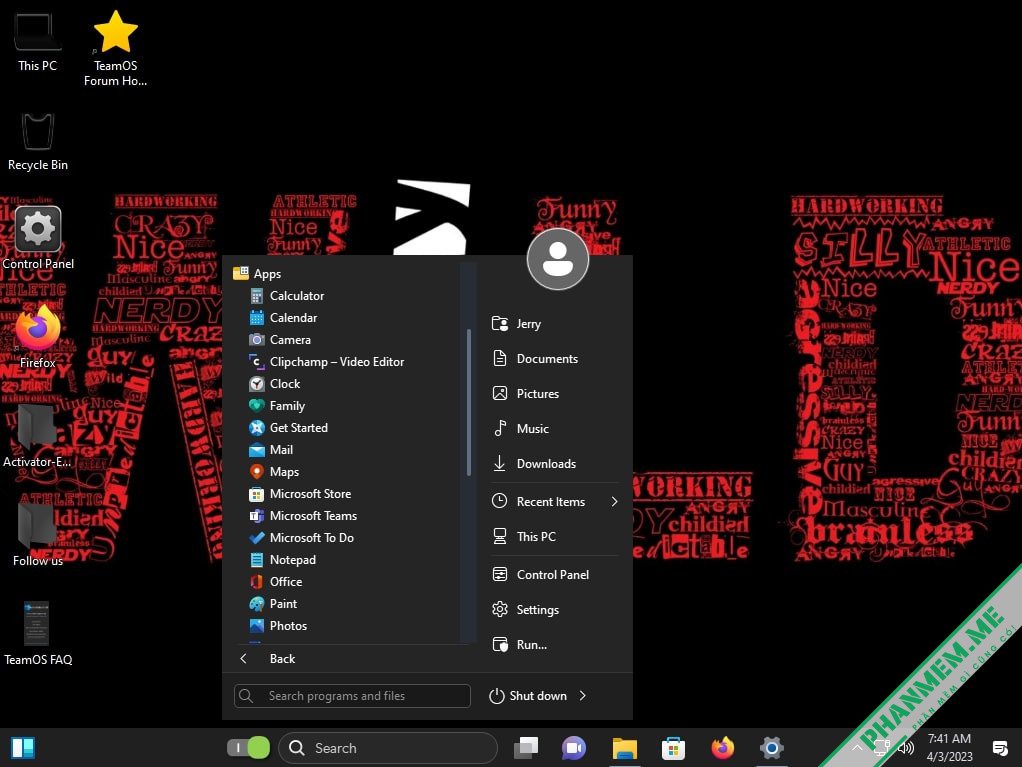Image resolution: width=1022 pixels, height=767 pixels.
Task: Click the taskbar Search box
Action: tap(388, 747)
